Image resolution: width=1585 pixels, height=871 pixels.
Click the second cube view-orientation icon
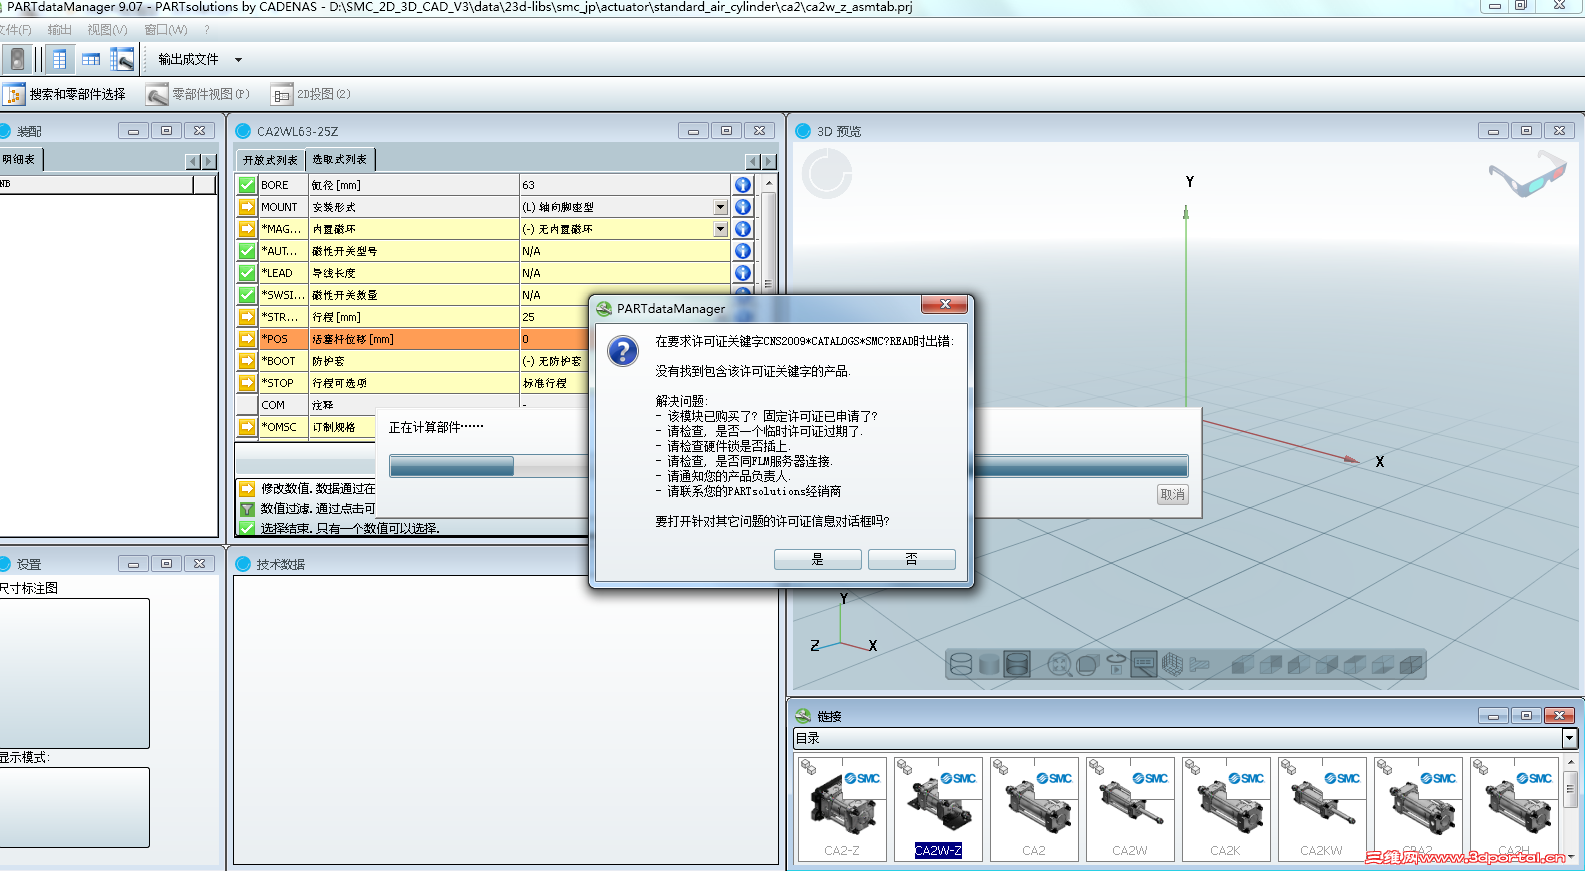(1271, 664)
